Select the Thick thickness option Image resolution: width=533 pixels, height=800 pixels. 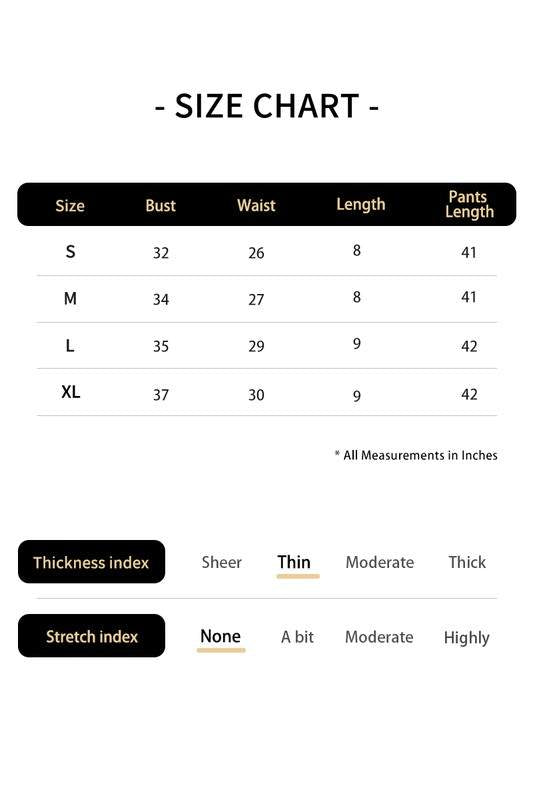pos(467,562)
